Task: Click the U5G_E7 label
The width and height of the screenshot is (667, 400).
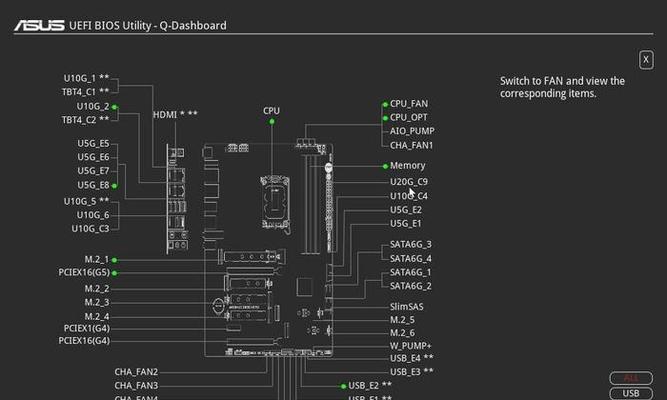Action: [x=93, y=171]
